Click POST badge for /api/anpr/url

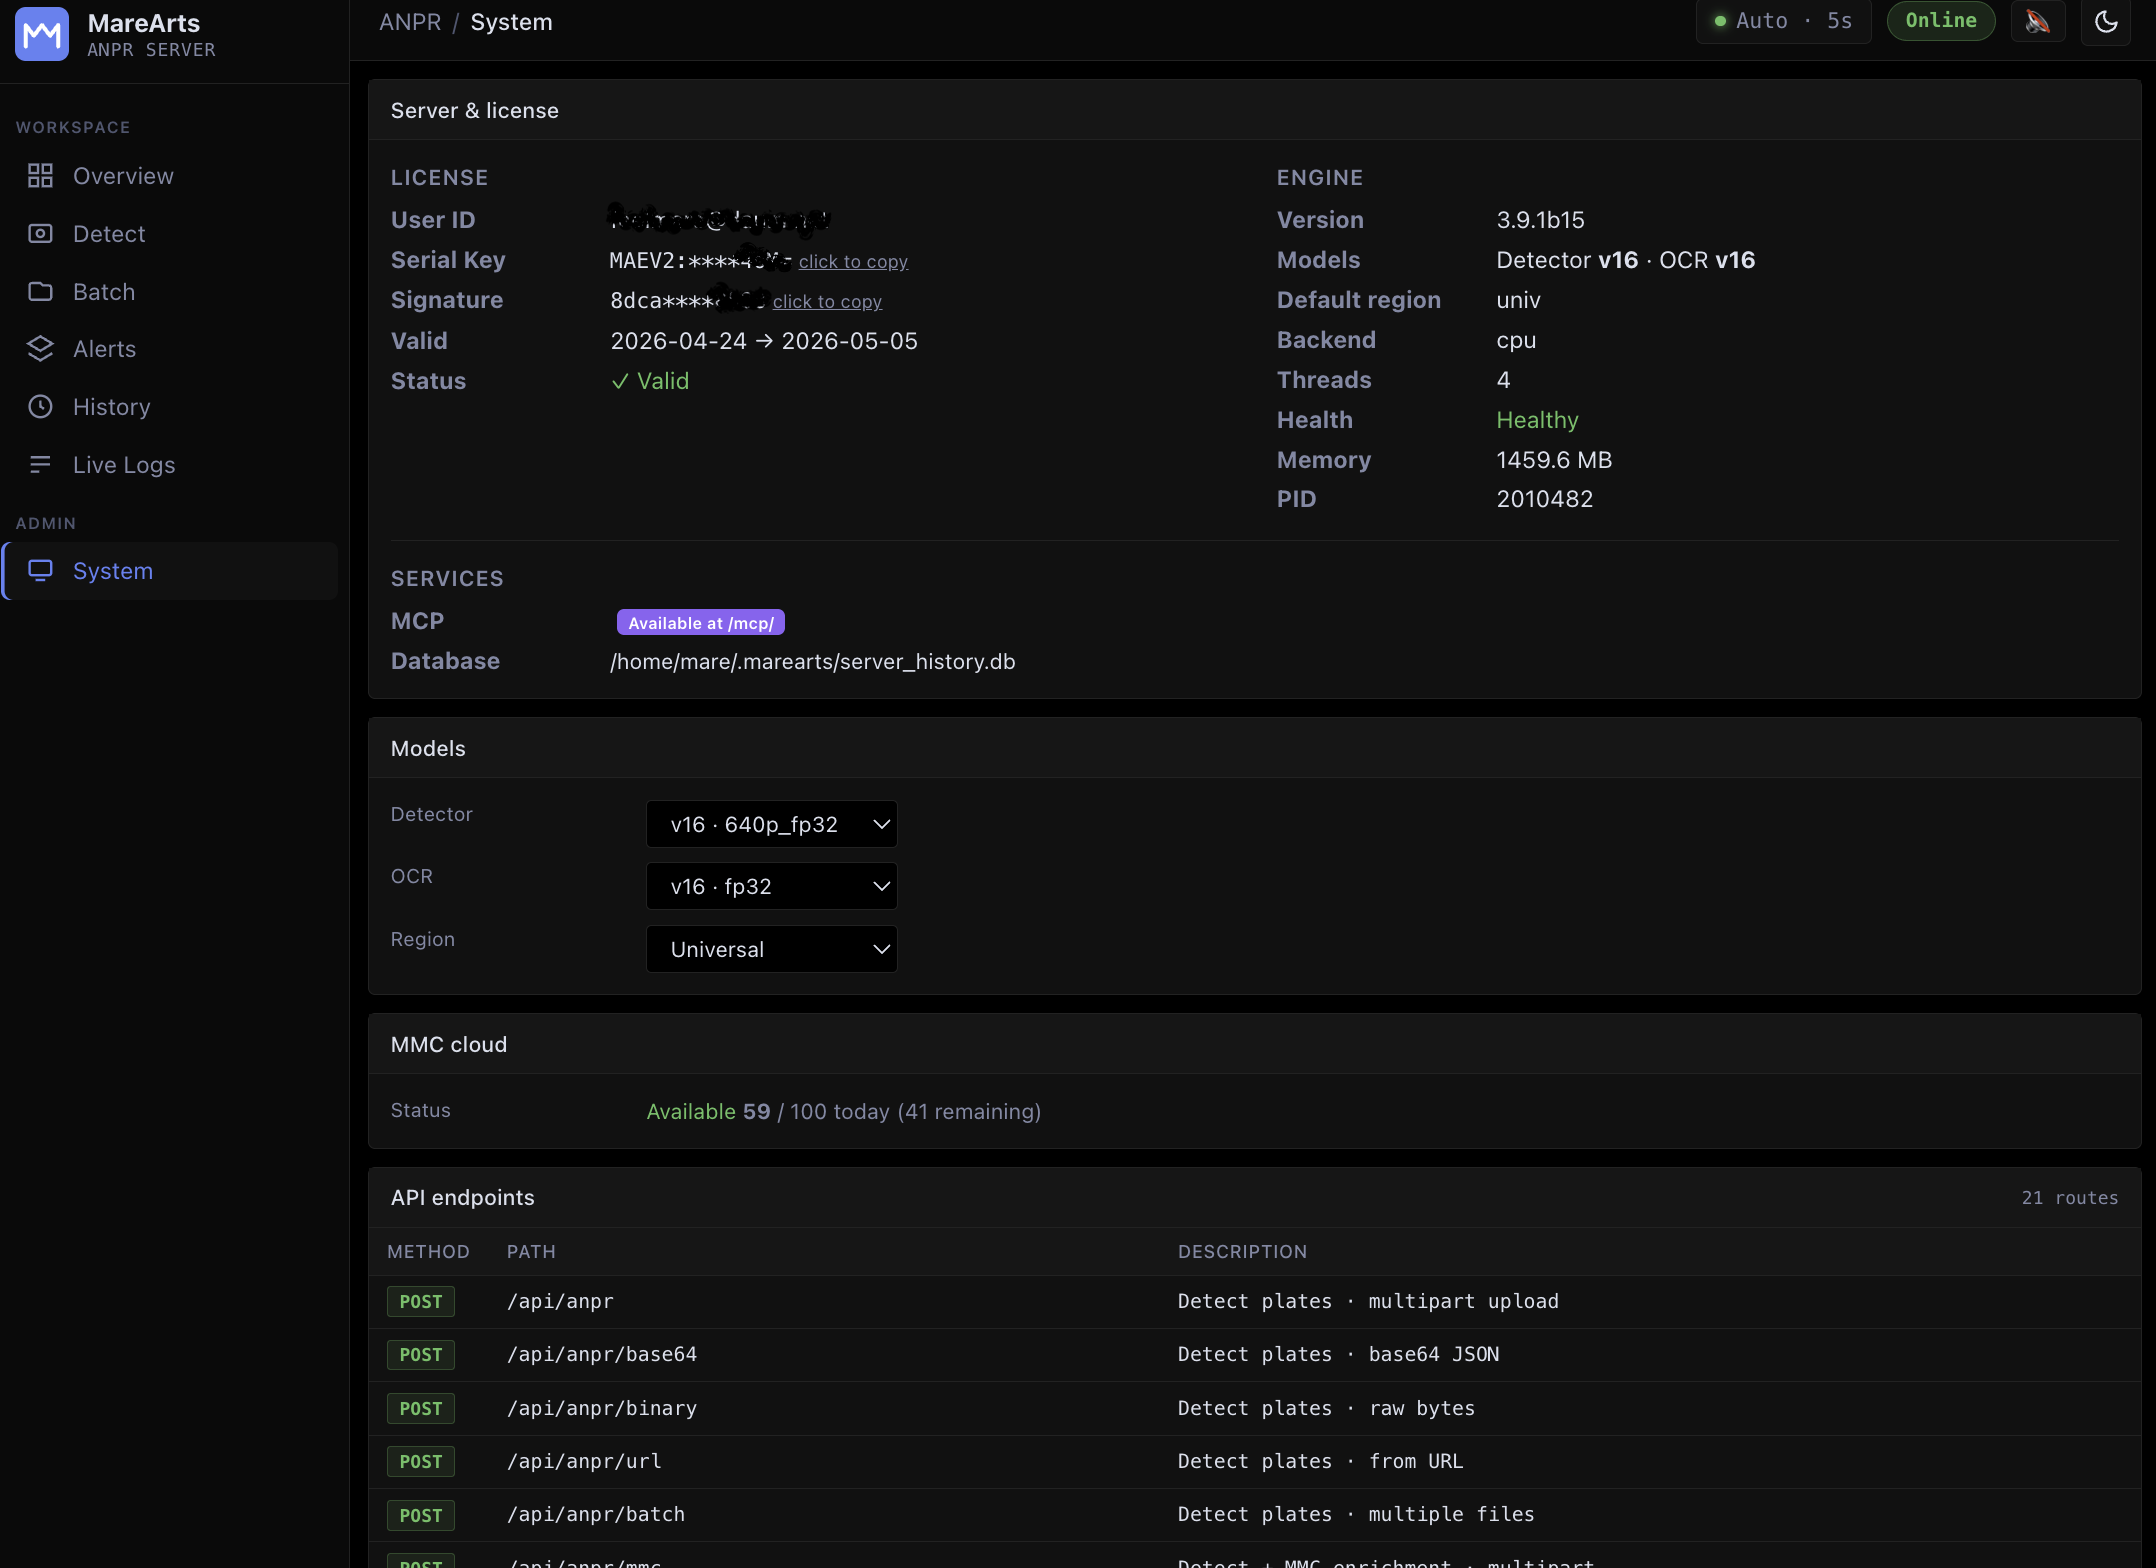421,1461
